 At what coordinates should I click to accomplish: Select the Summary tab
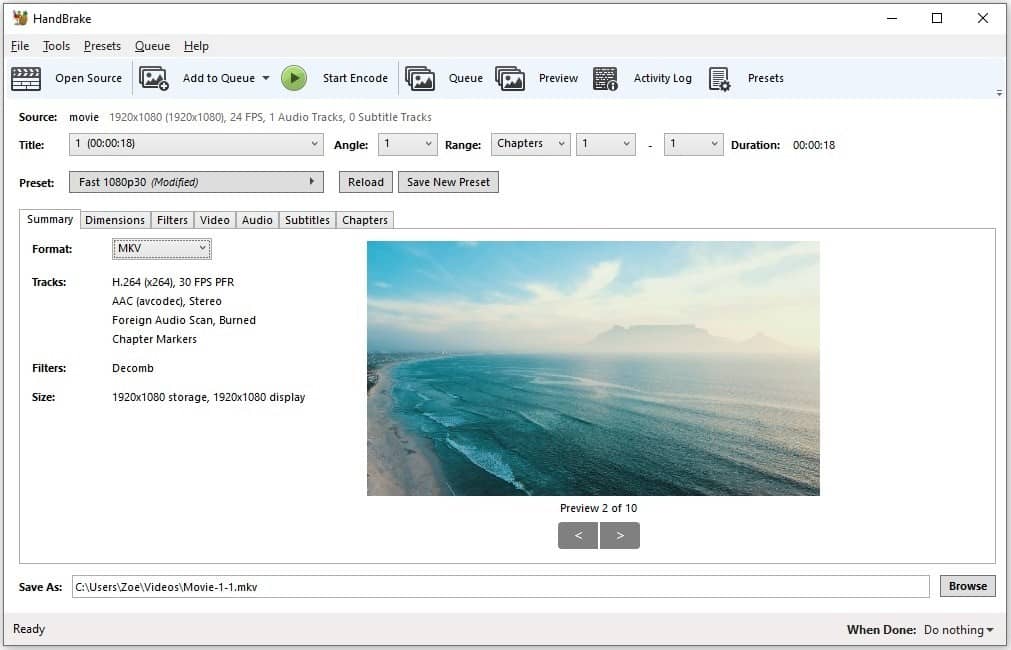coord(50,219)
